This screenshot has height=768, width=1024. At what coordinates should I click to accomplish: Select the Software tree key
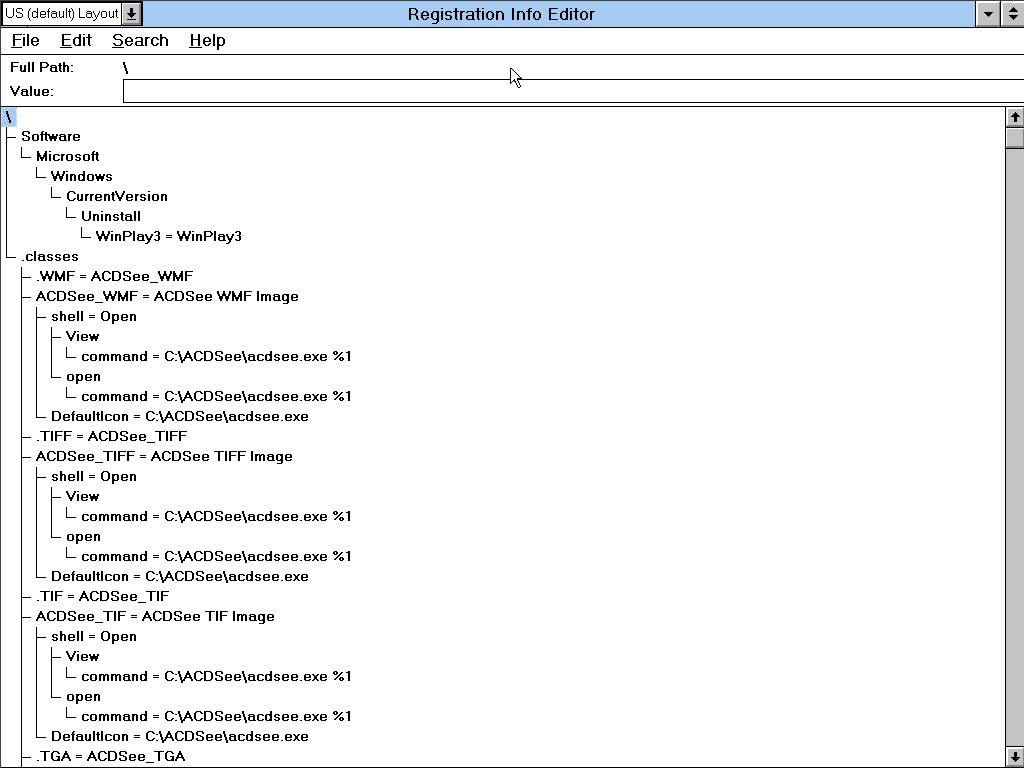50,136
